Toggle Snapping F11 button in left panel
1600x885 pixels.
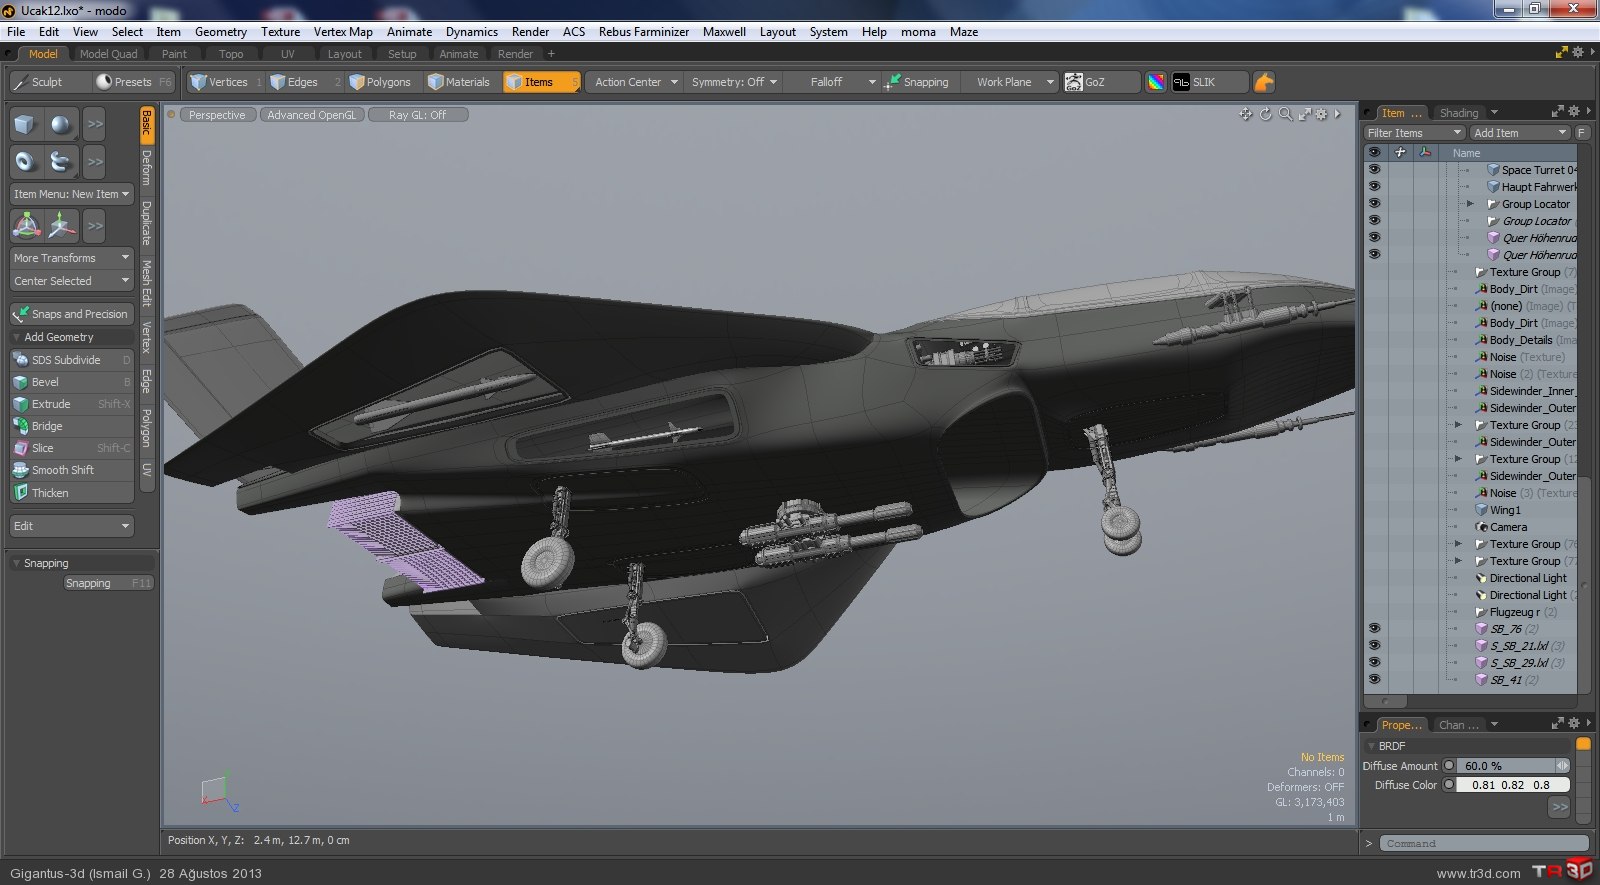tap(108, 583)
